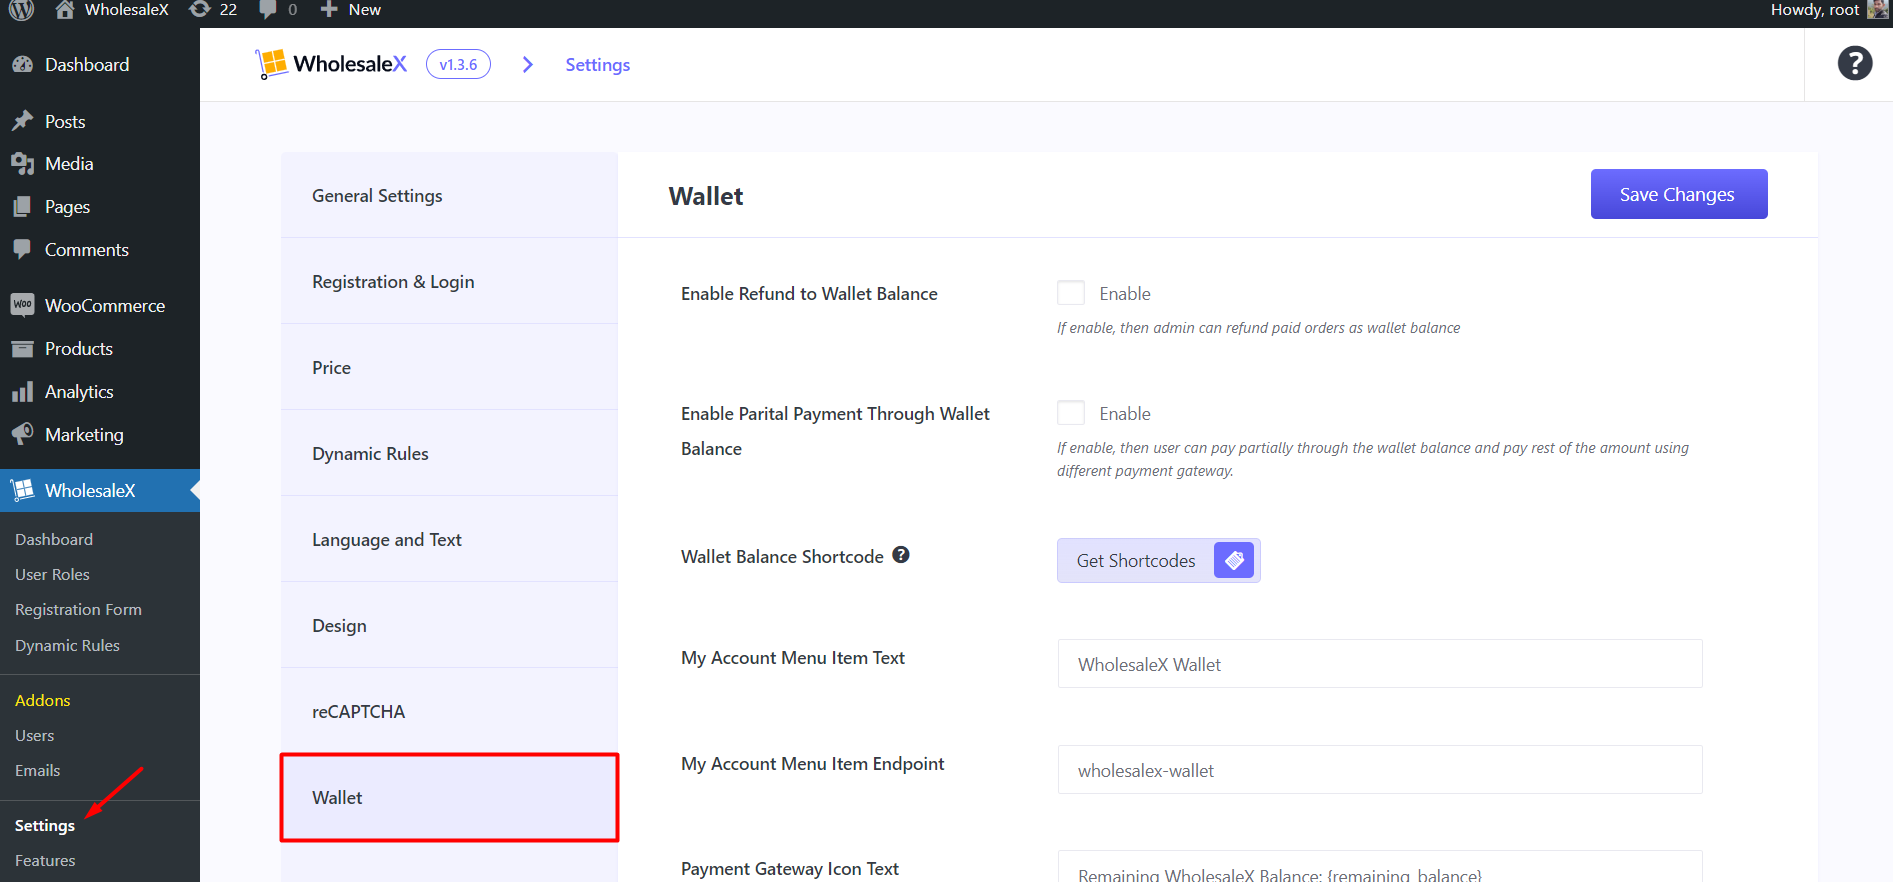Click the Wallet Balance Shortcode help tooltip icon
This screenshot has width=1893, height=882.
point(901,555)
